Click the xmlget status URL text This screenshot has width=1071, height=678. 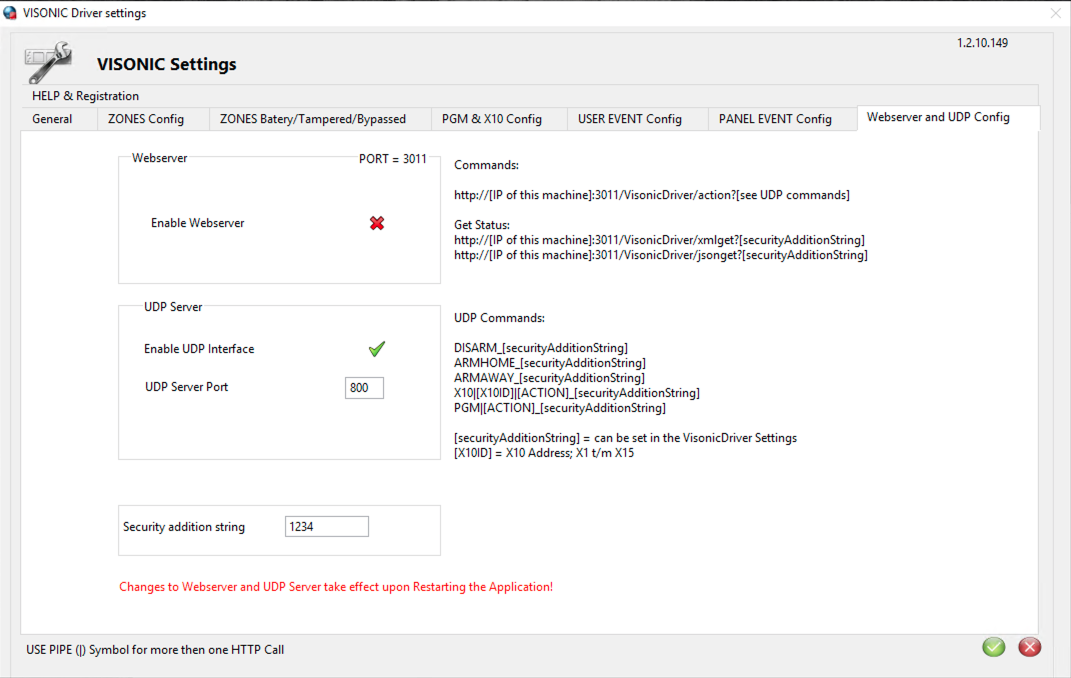pos(660,240)
